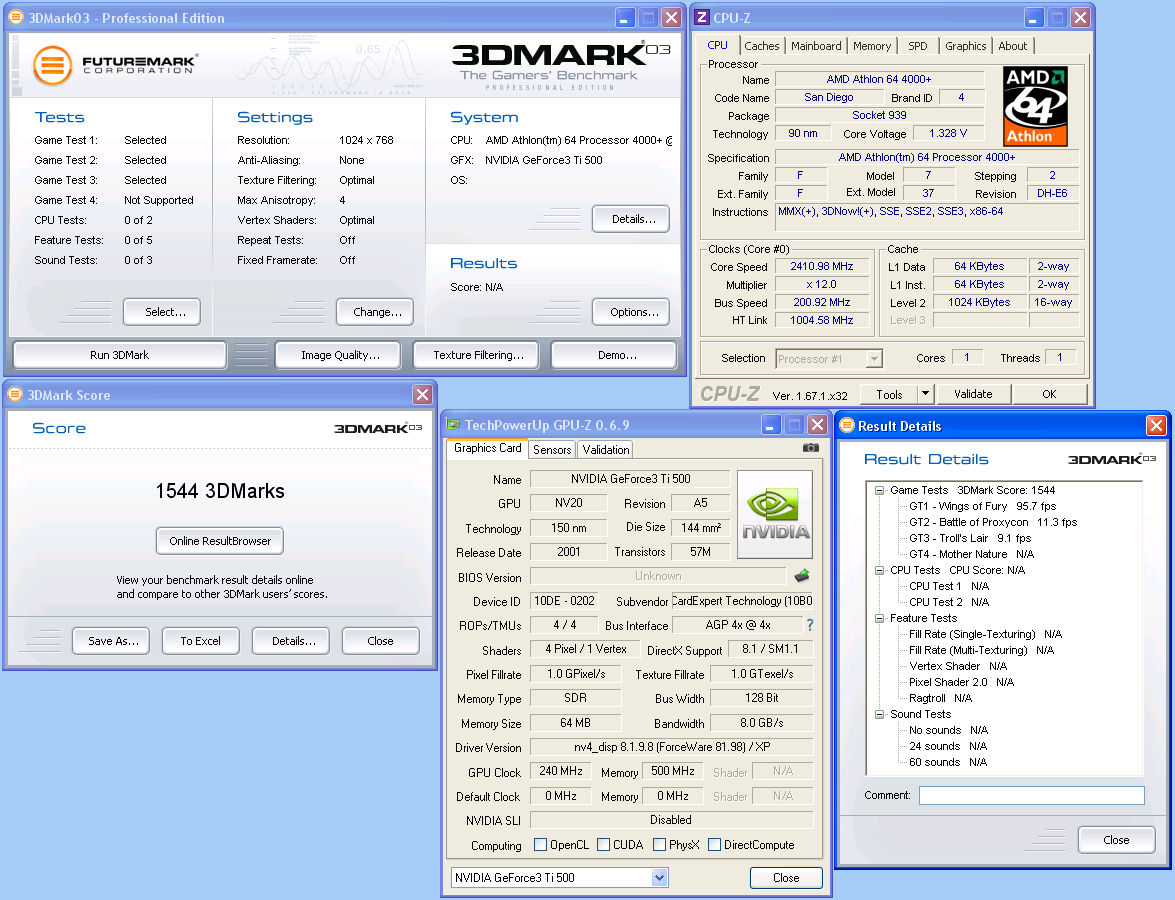Open Image Quality settings in 3DMark03
1175x900 pixels.
tap(340, 355)
